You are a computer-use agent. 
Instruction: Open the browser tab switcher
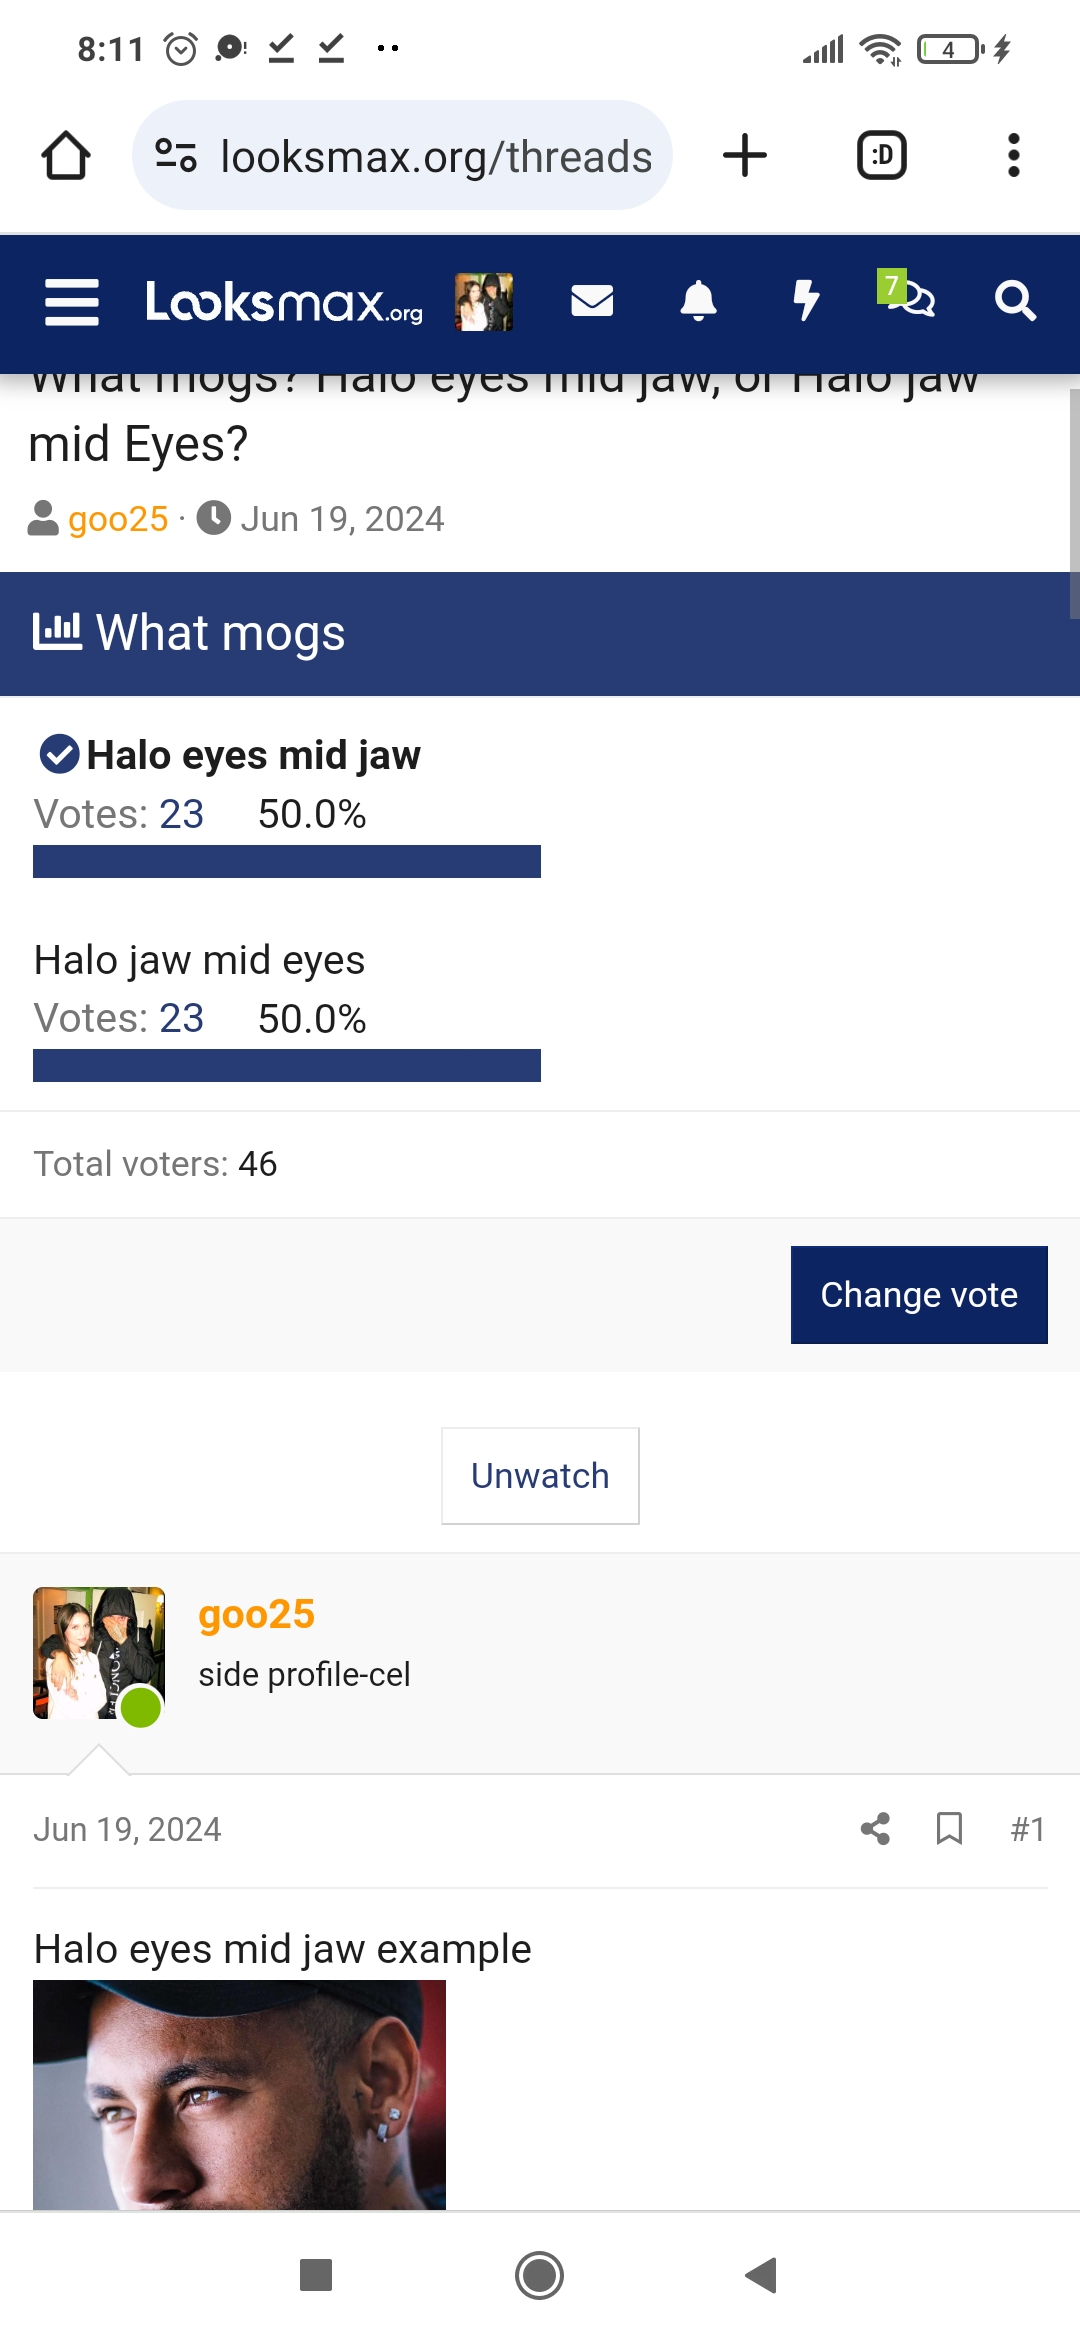click(x=882, y=156)
